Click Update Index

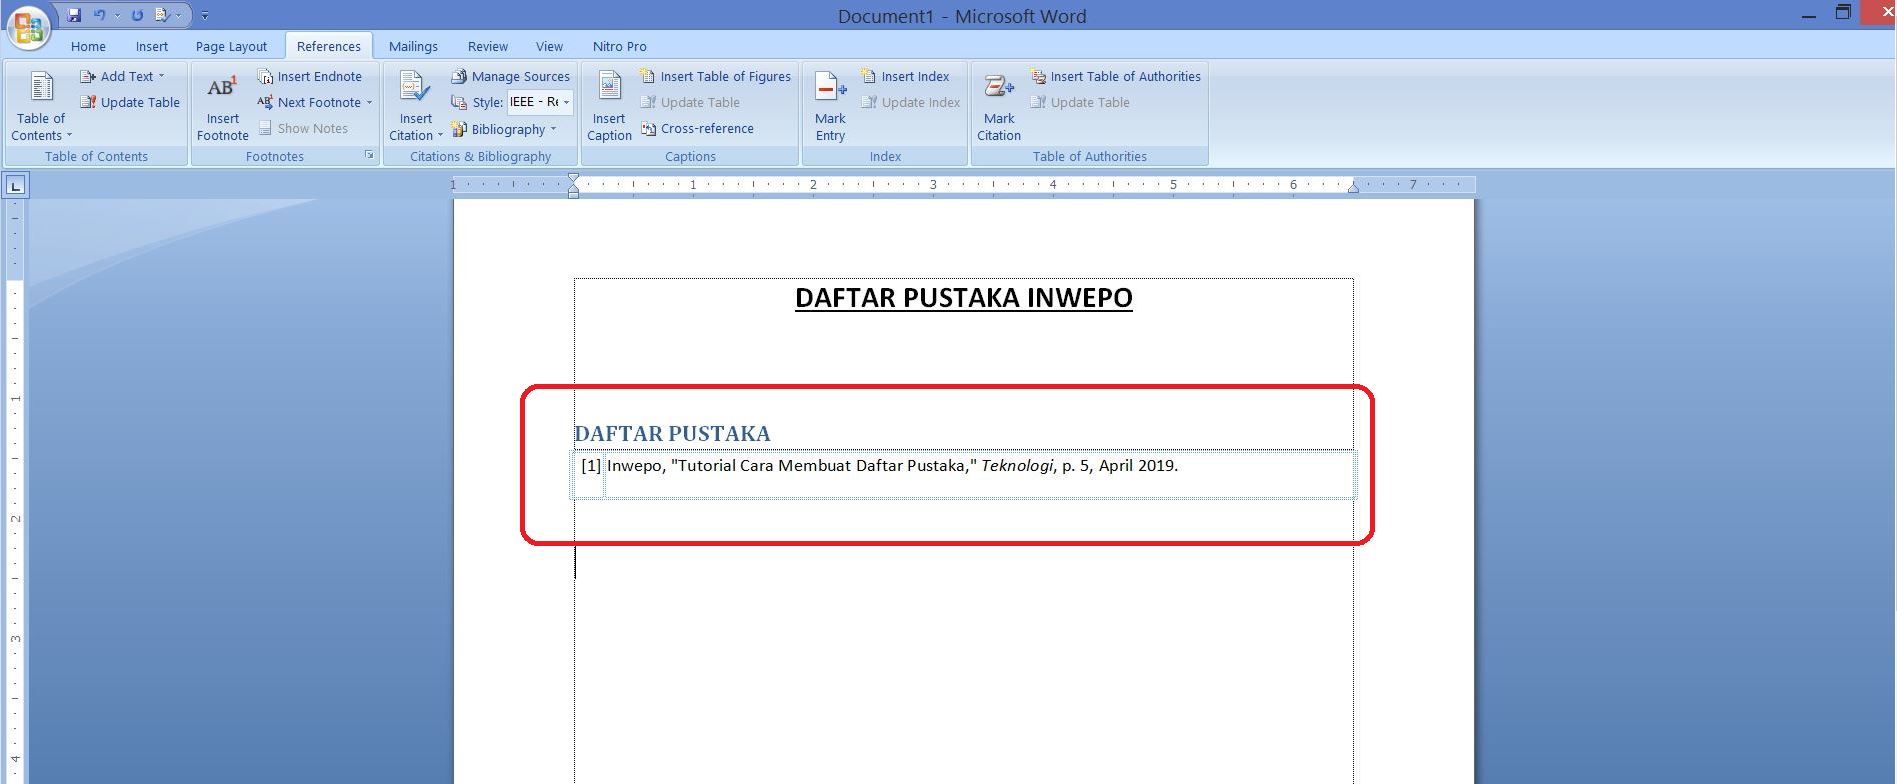pyautogui.click(x=910, y=102)
